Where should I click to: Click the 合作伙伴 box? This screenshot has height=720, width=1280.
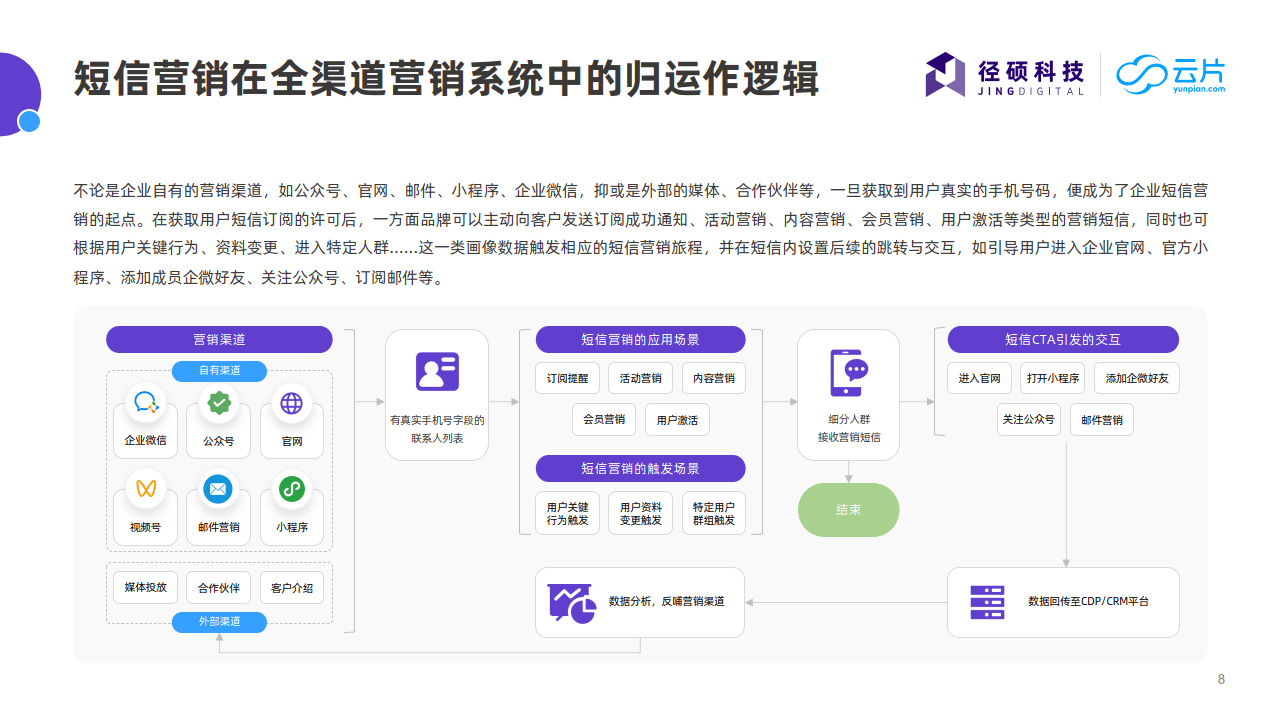click(x=219, y=587)
